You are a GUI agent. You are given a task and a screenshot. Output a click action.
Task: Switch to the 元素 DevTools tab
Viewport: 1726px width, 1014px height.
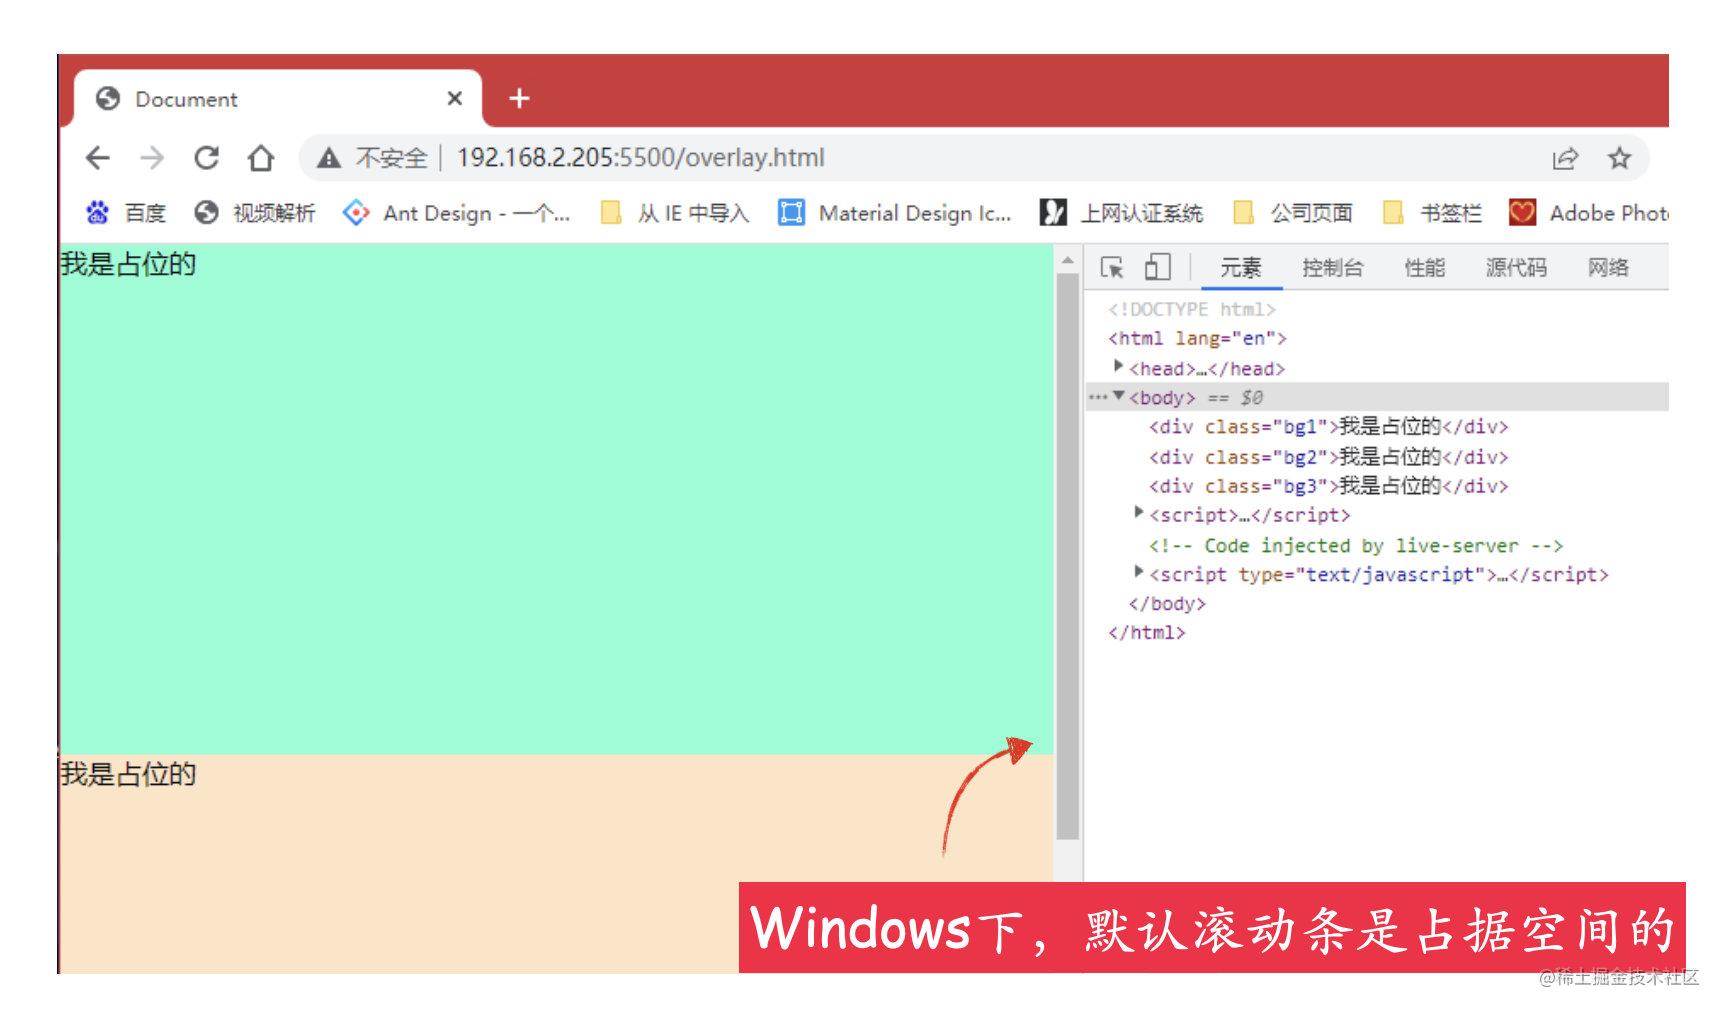coord(1241,268)
